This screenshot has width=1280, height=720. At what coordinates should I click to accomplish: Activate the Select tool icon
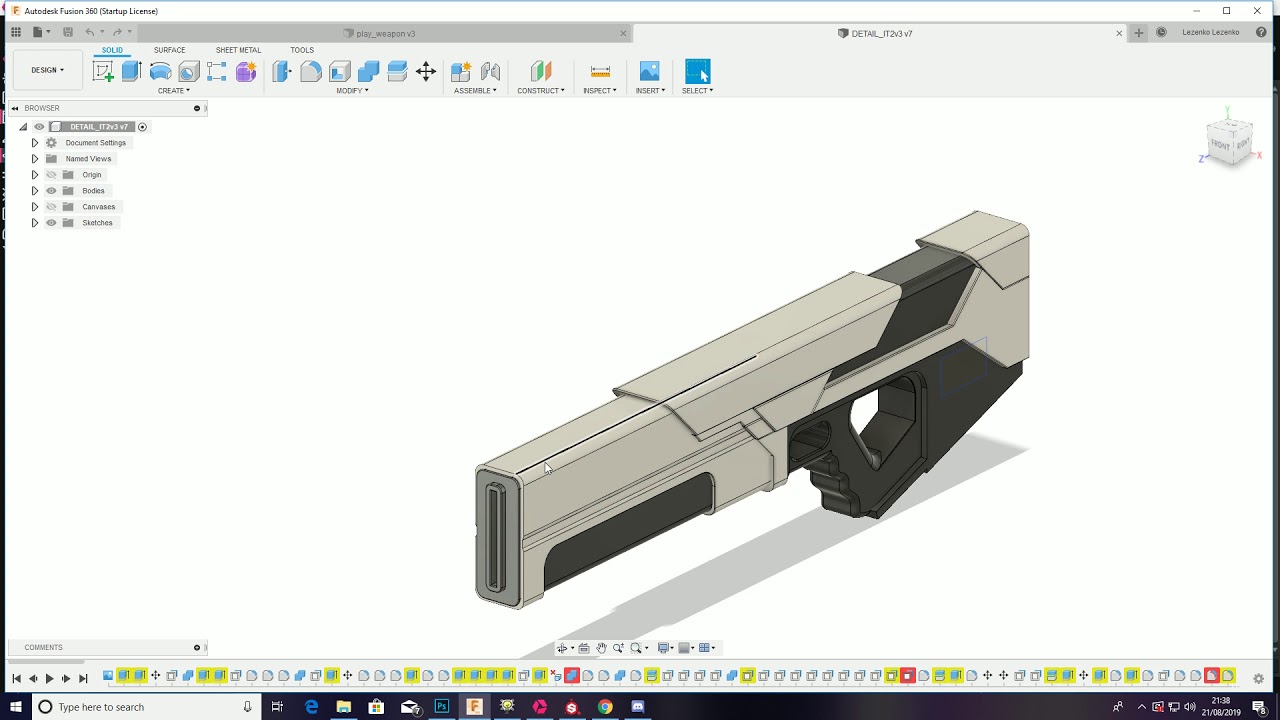tap(697, 71)
